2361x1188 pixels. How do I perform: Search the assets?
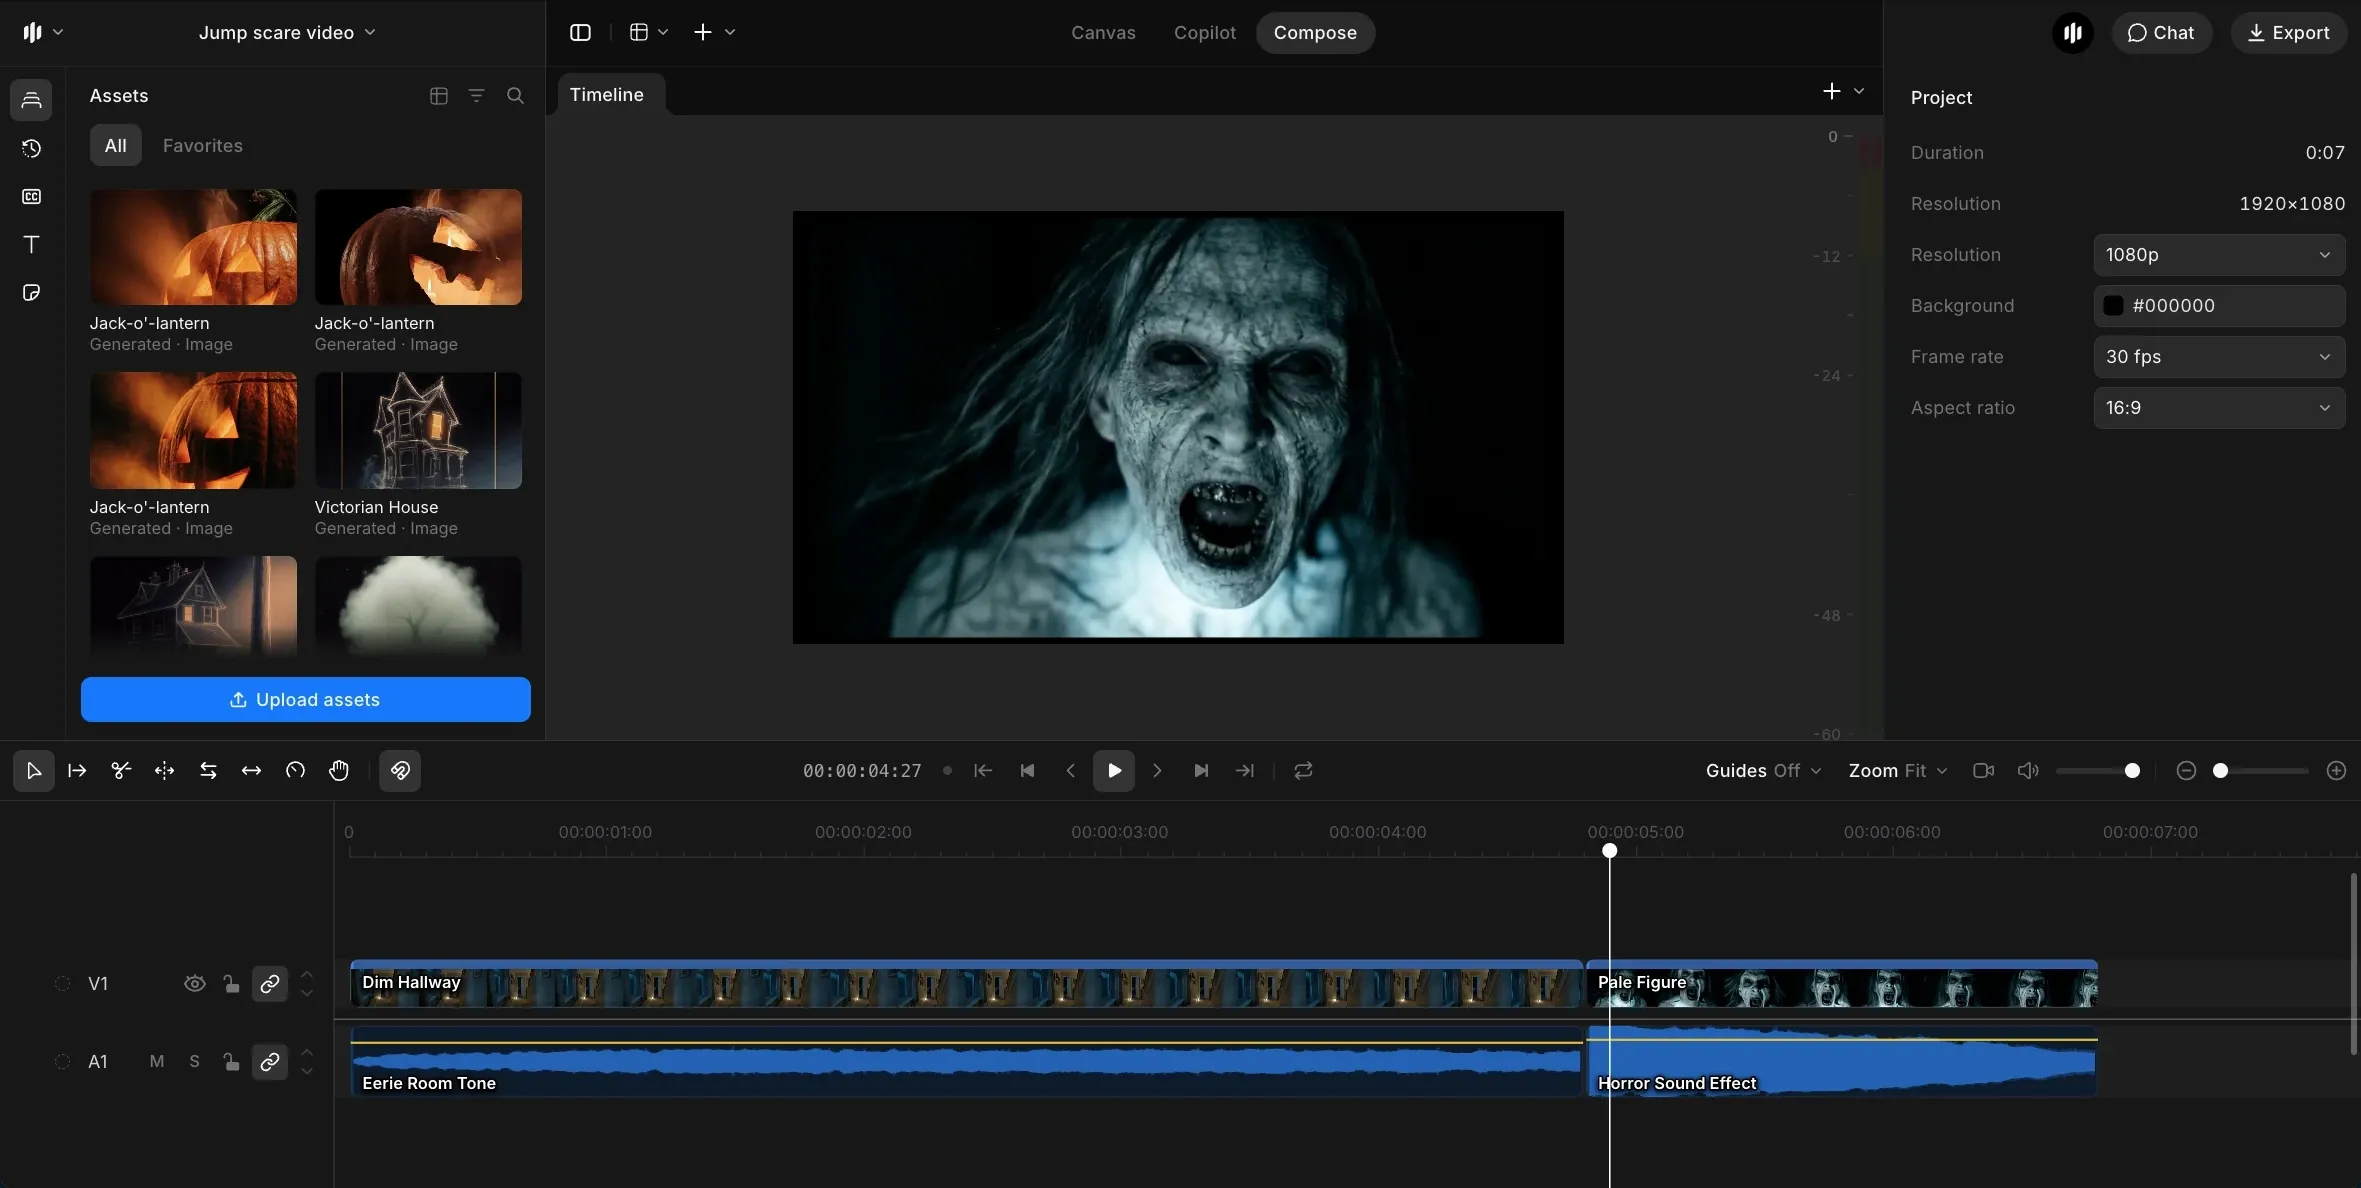click(x=515, y=96)
